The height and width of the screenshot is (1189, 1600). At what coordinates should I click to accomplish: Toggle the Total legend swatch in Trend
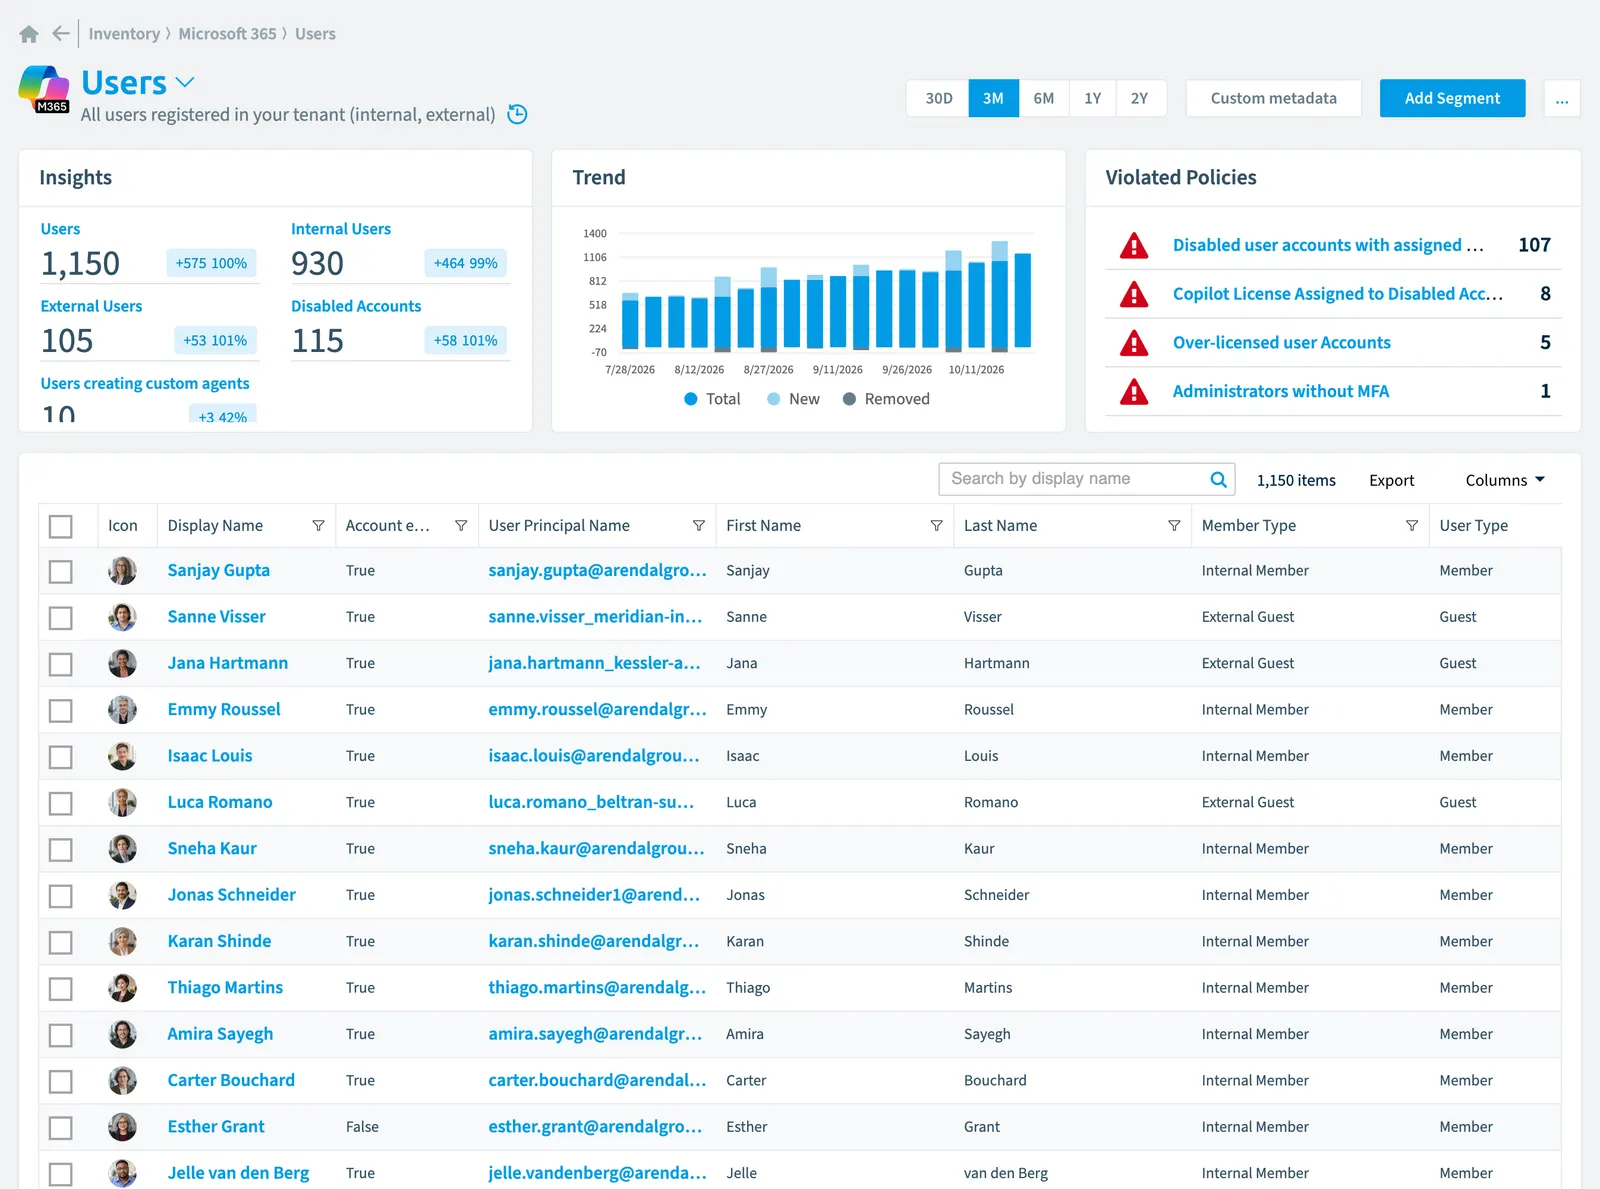(691, 399)
